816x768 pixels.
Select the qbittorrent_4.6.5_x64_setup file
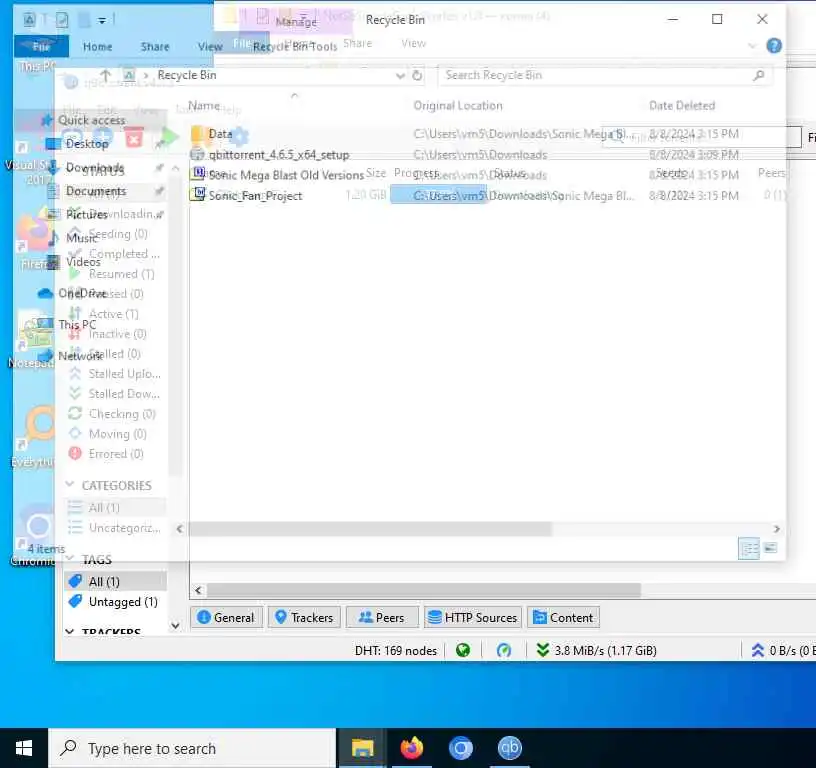coord(278,155)
